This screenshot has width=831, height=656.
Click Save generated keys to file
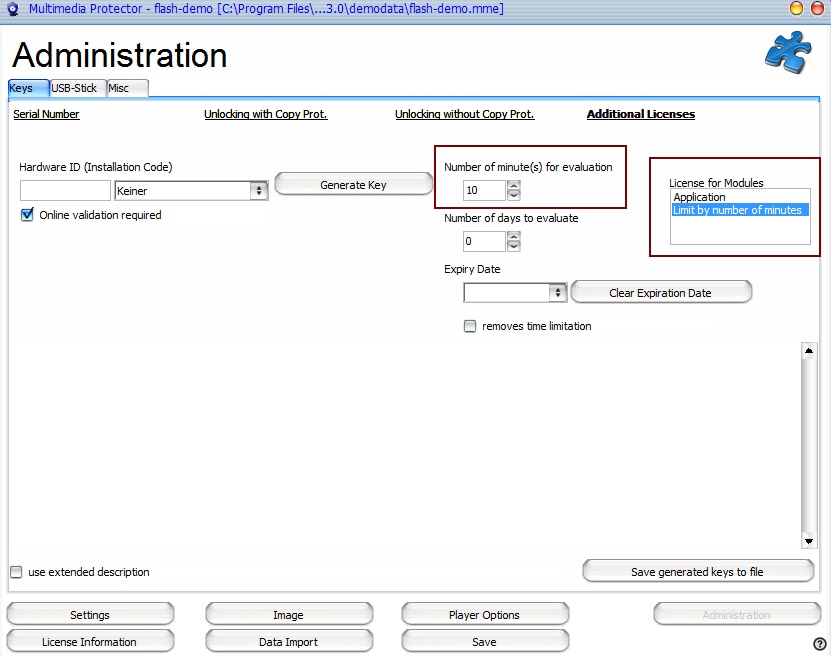697,572
